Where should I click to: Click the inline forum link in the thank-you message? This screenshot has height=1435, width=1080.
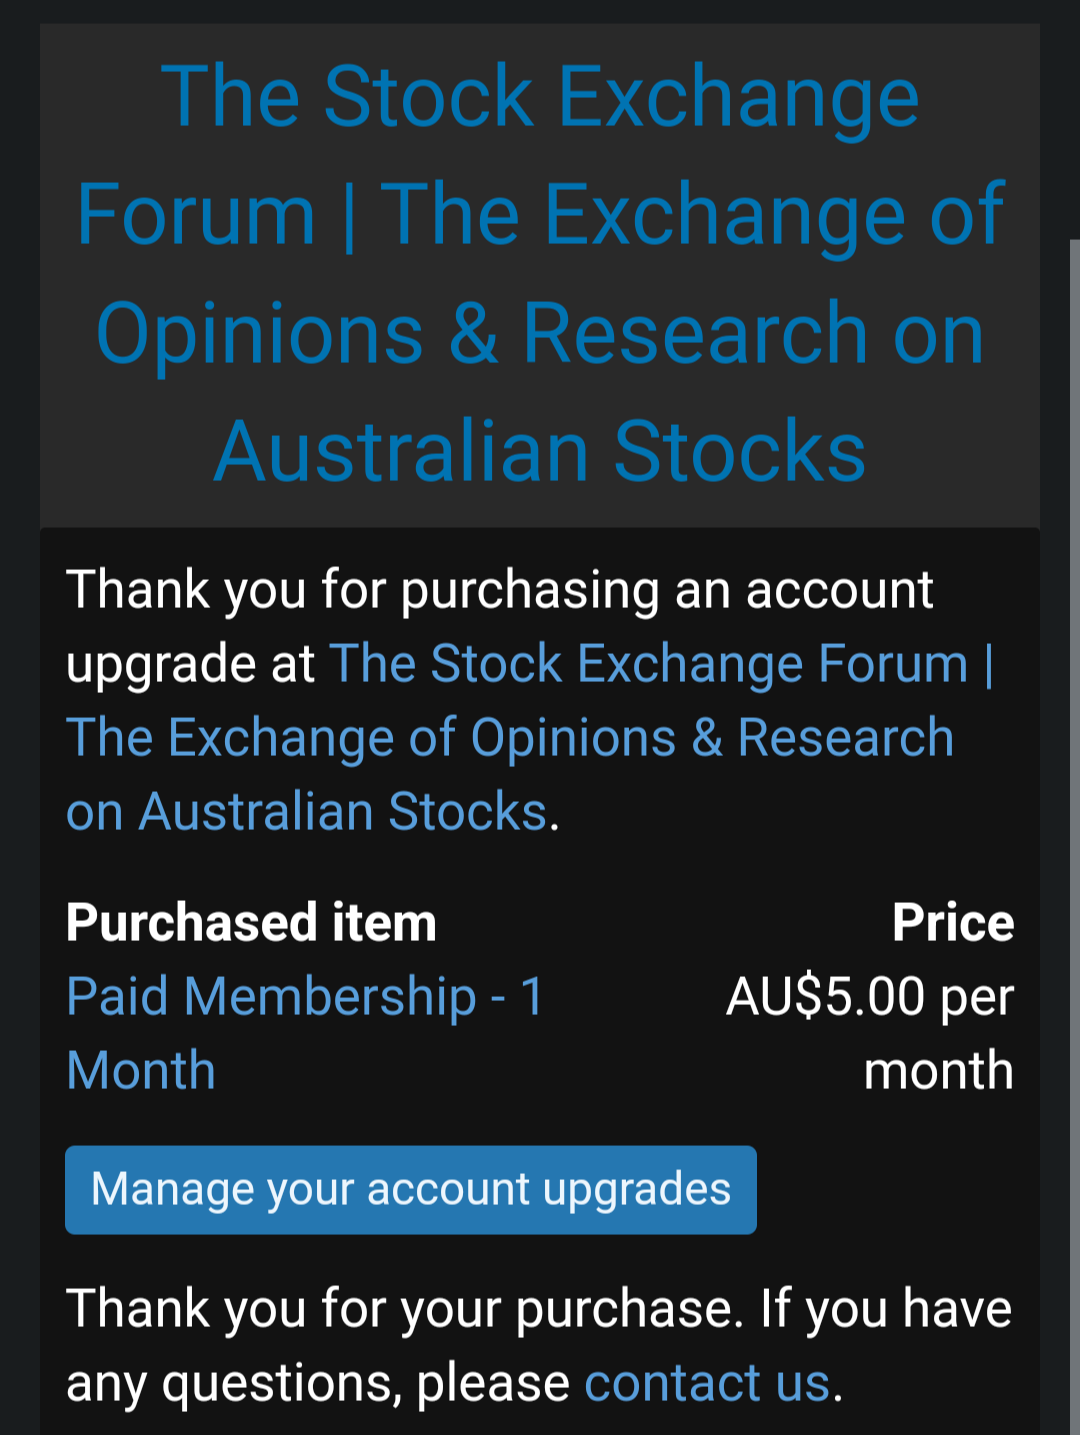click(660, 664)
